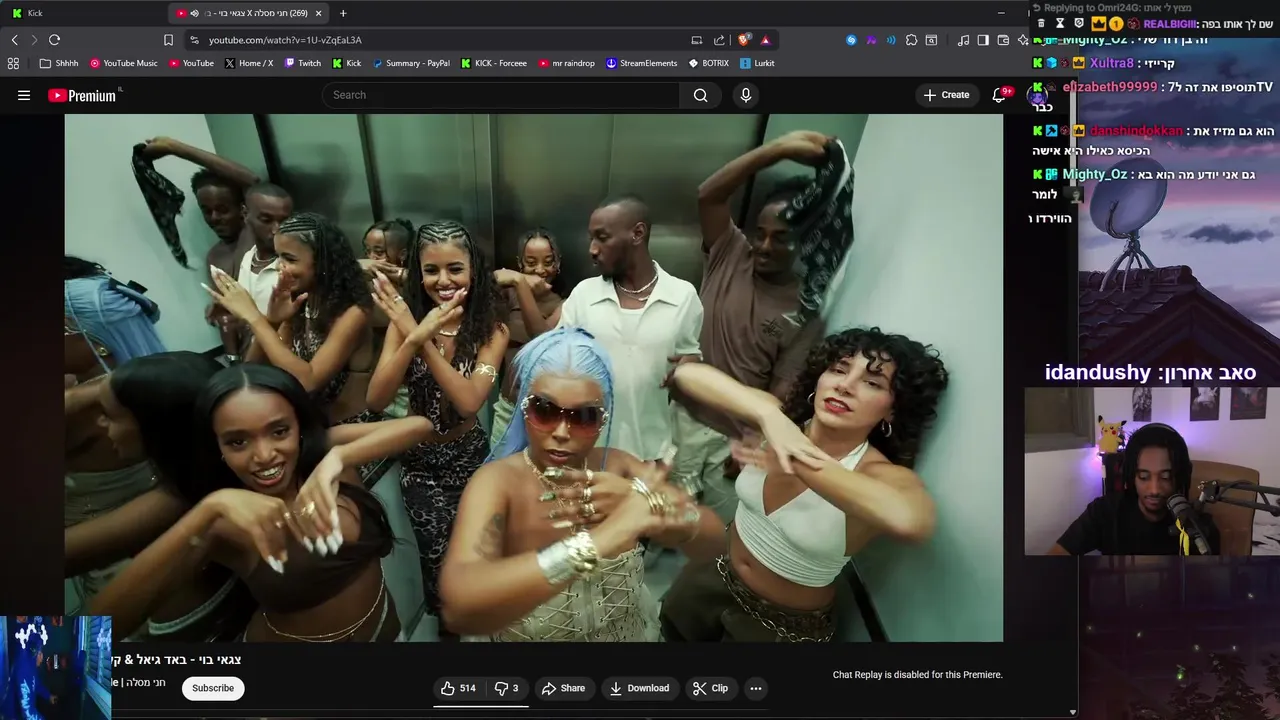Like the video with thumbs up
Image resolution: width=1280 pixels, height=720 pixels.
(458, 688)
